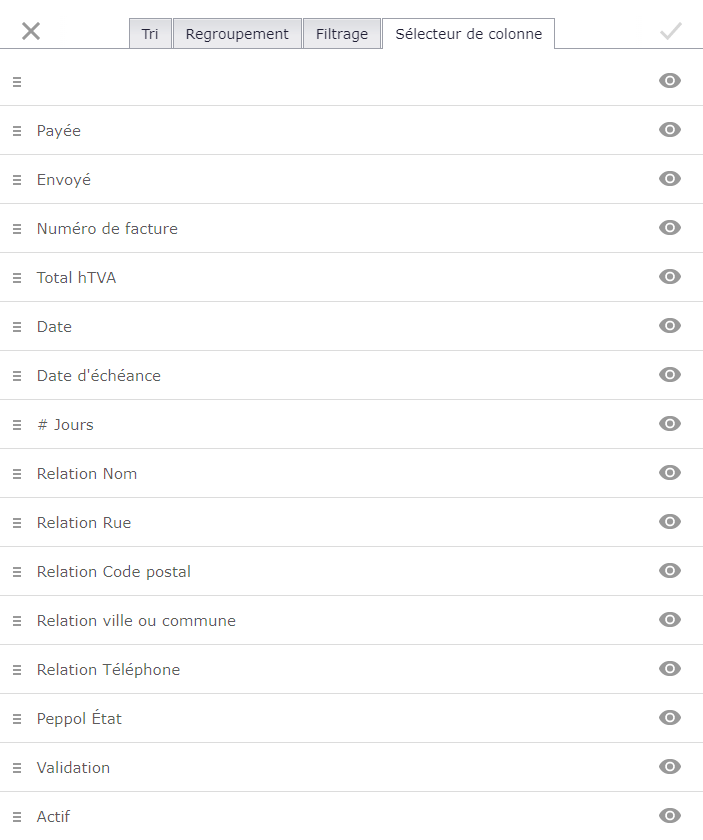This screenshot has height=840, width=703.
Task: Close the column selector panel
Action: point(31,31)
